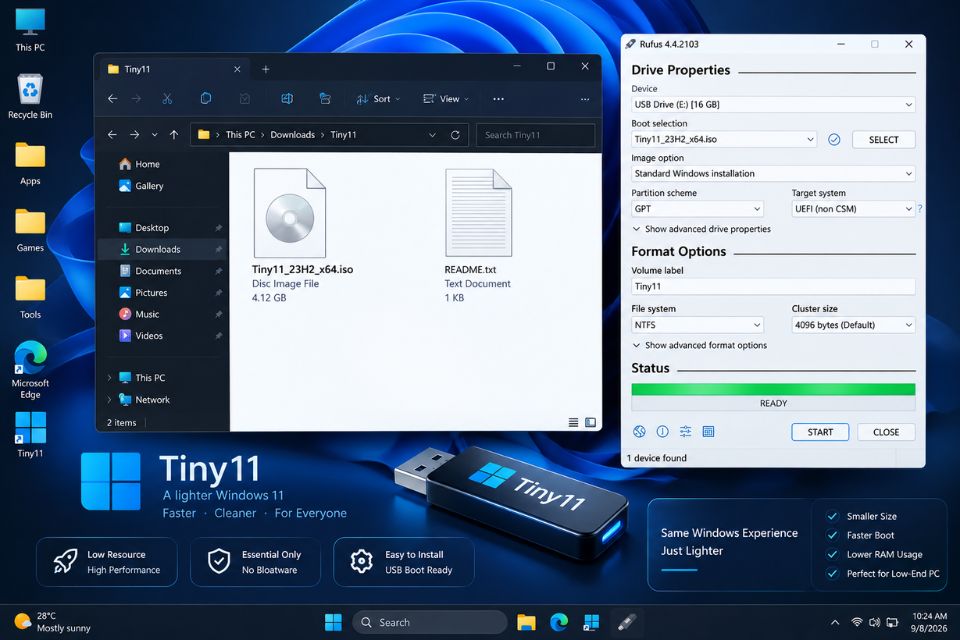
Task: Select Desktop in Explorer sidebar
Action: [x=162, y=228]
